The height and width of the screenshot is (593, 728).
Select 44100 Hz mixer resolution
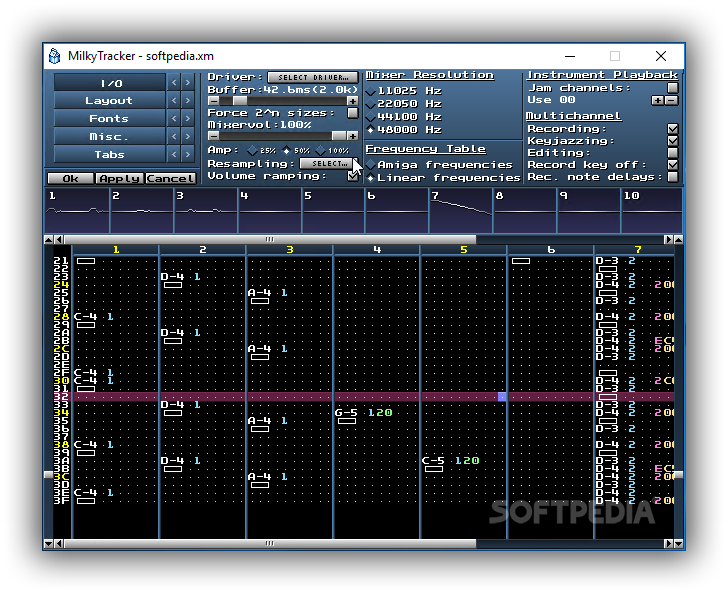[x=403, y=117]
